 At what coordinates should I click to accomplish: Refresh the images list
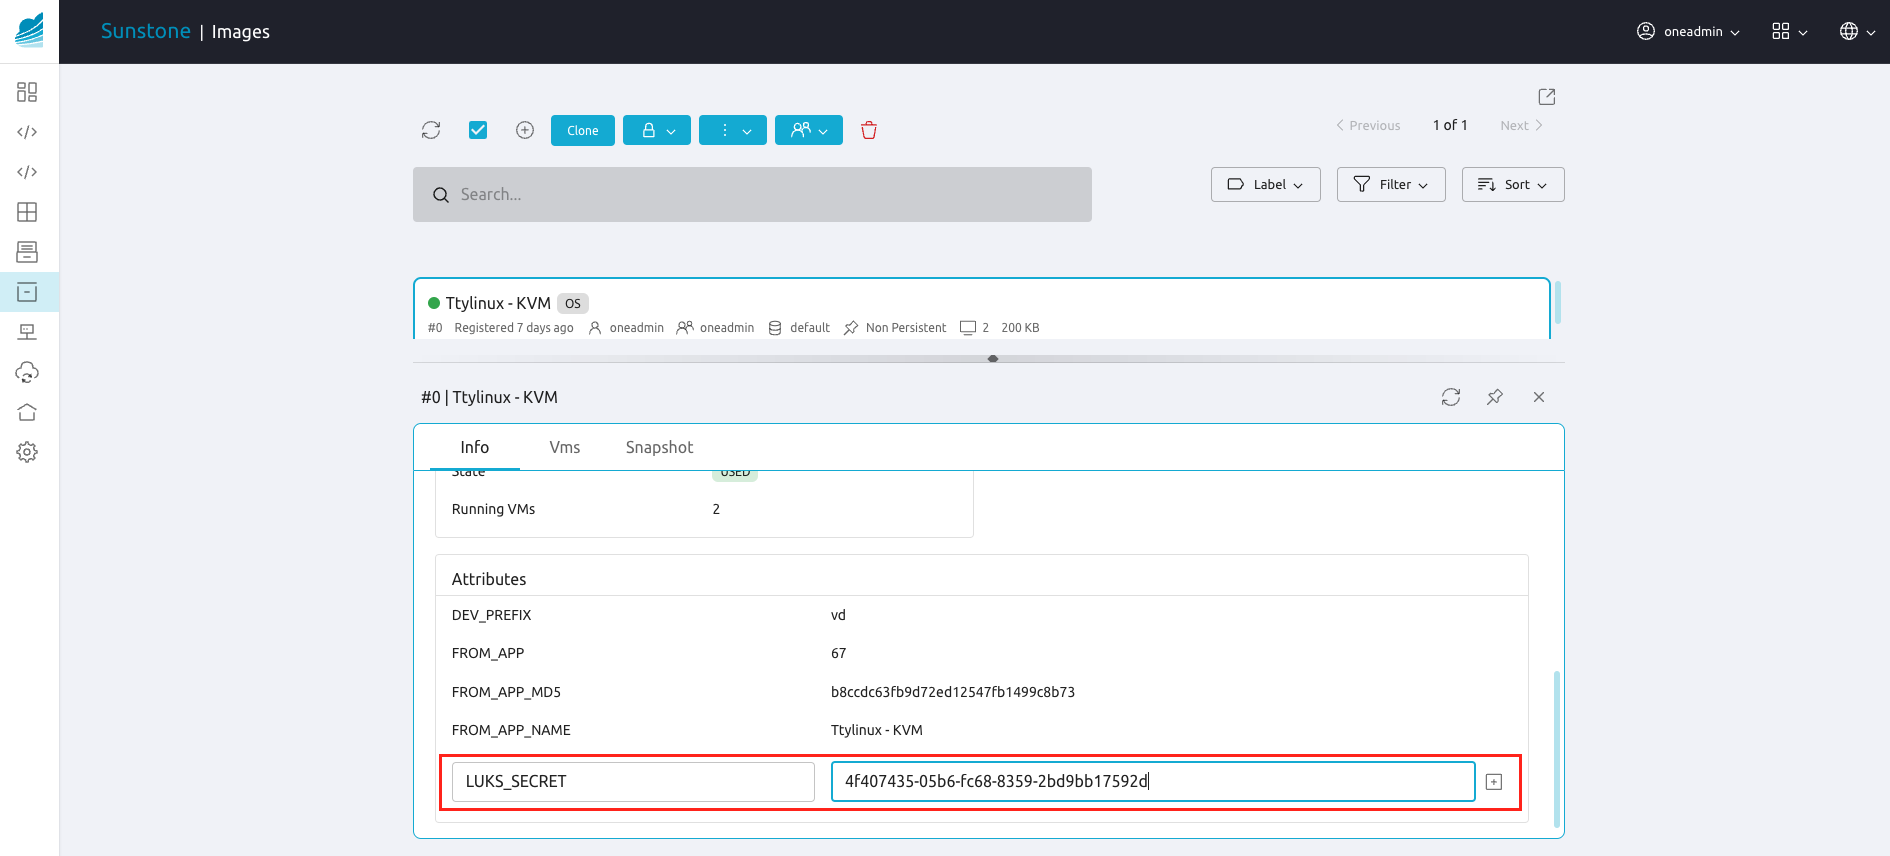click(x=431, y=130)
